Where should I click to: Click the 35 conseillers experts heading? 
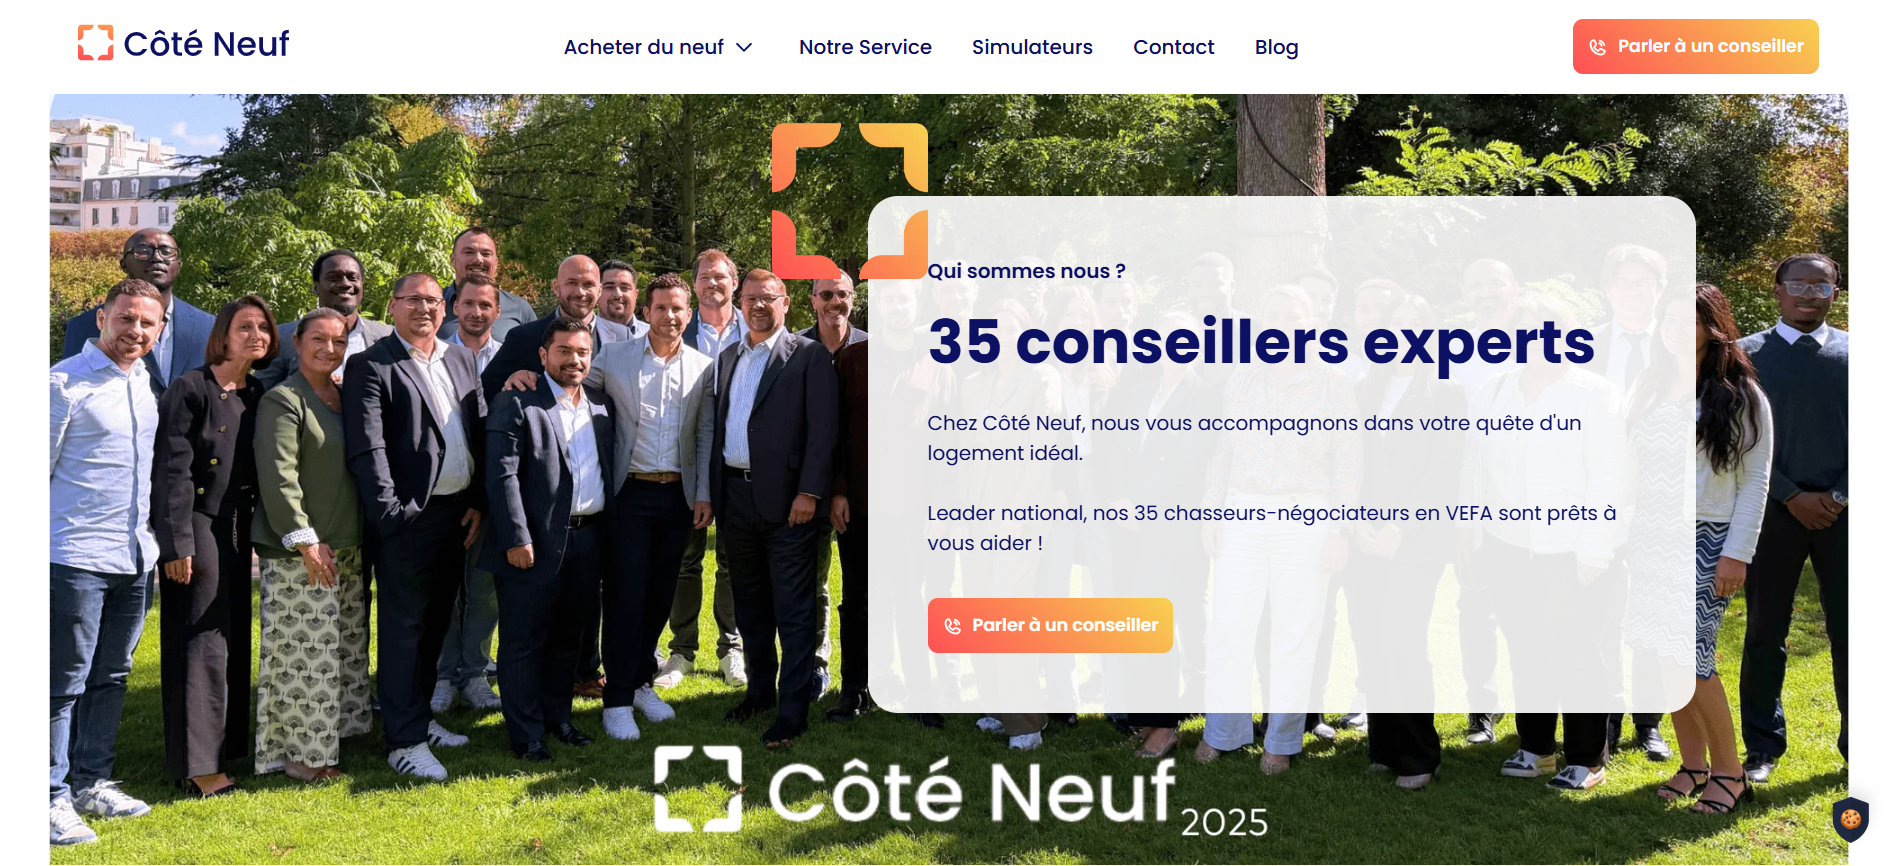click(x=1261, y=342)
